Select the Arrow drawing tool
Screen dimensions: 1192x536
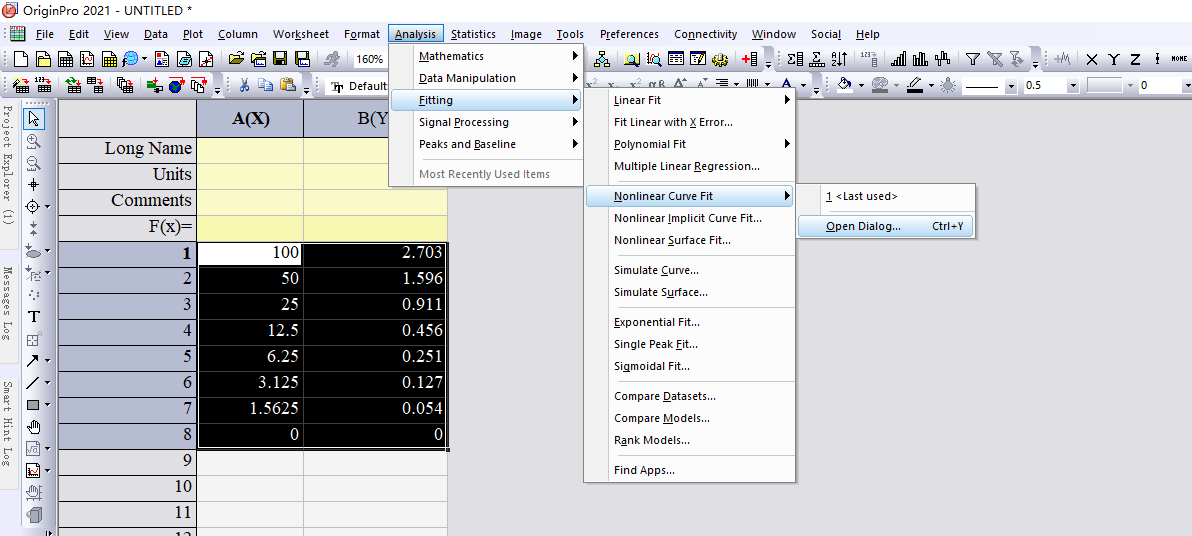33,360
